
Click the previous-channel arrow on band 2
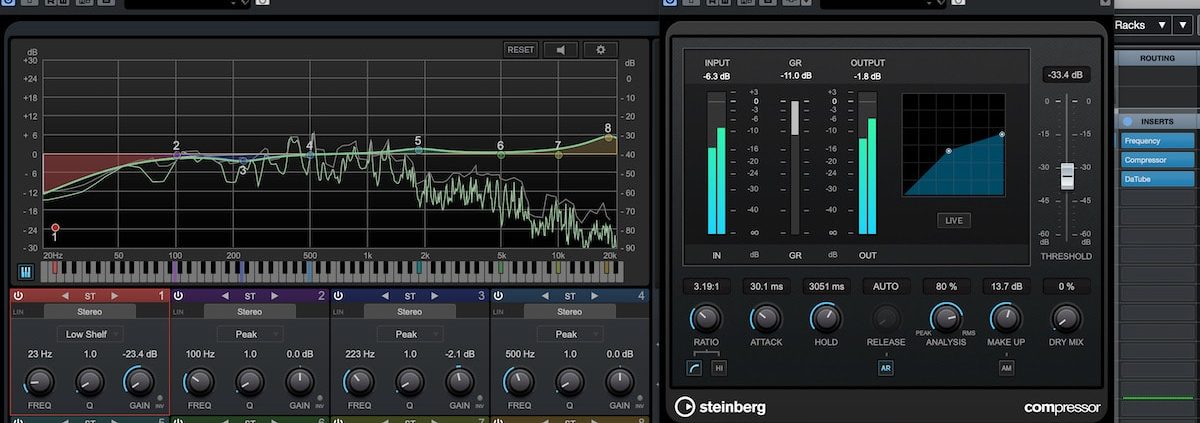pos(226,296)
